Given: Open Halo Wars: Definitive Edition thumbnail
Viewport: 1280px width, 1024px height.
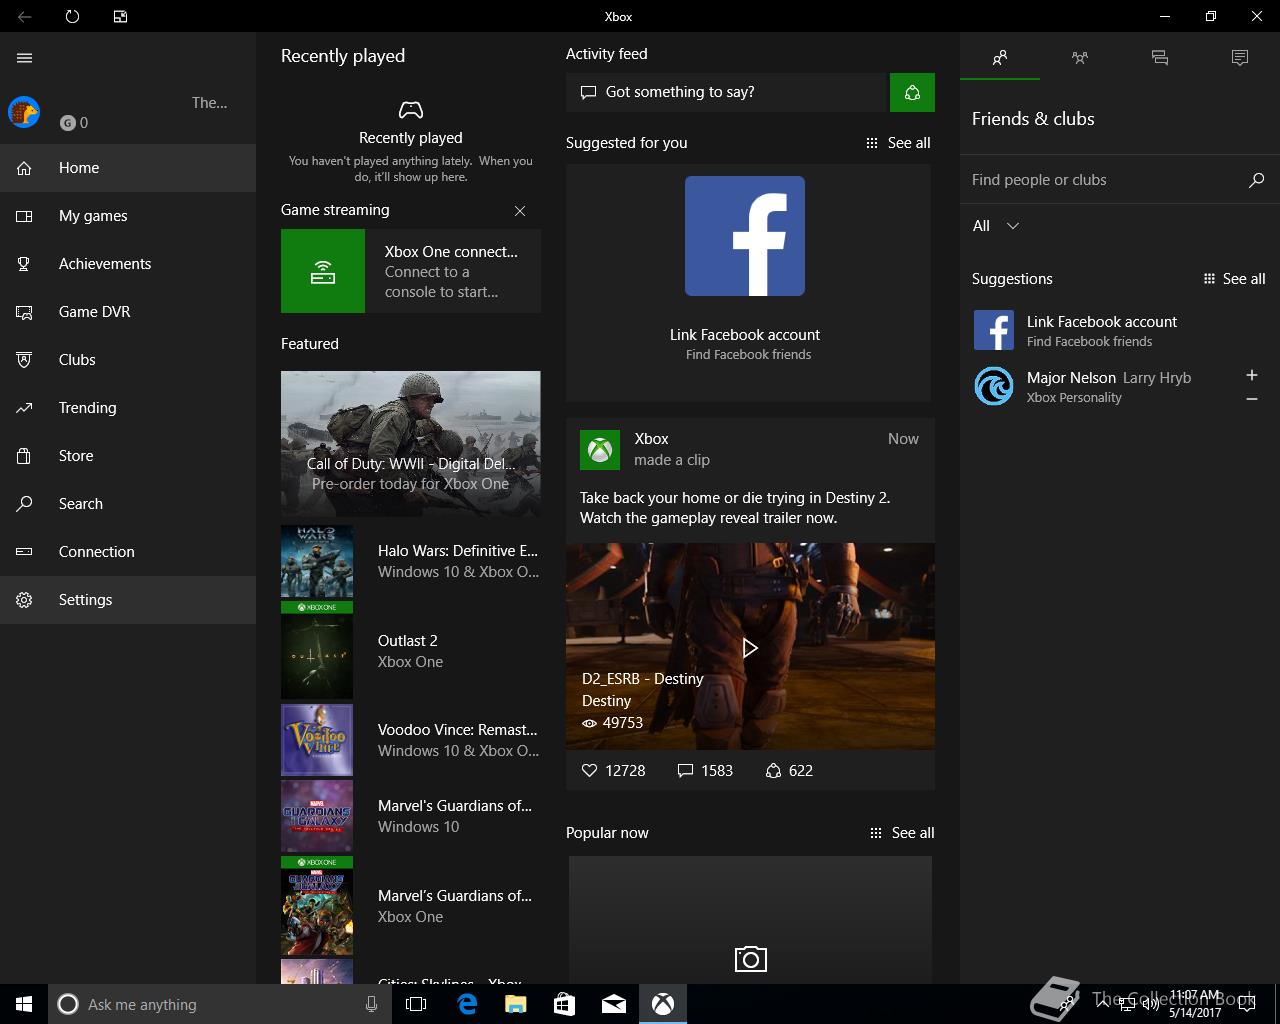Looking at the screenshot, I should 317,561.
